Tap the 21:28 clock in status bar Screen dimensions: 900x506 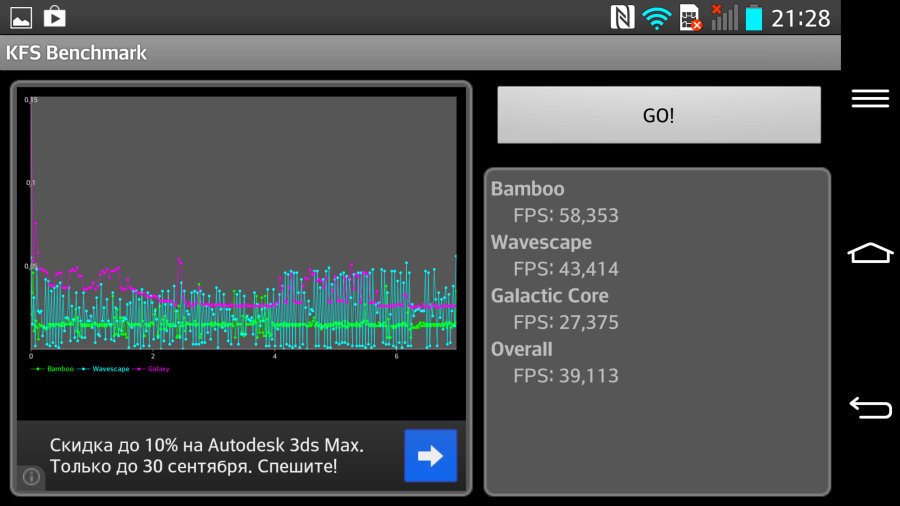pyautogui.click(x=800, y=18)
